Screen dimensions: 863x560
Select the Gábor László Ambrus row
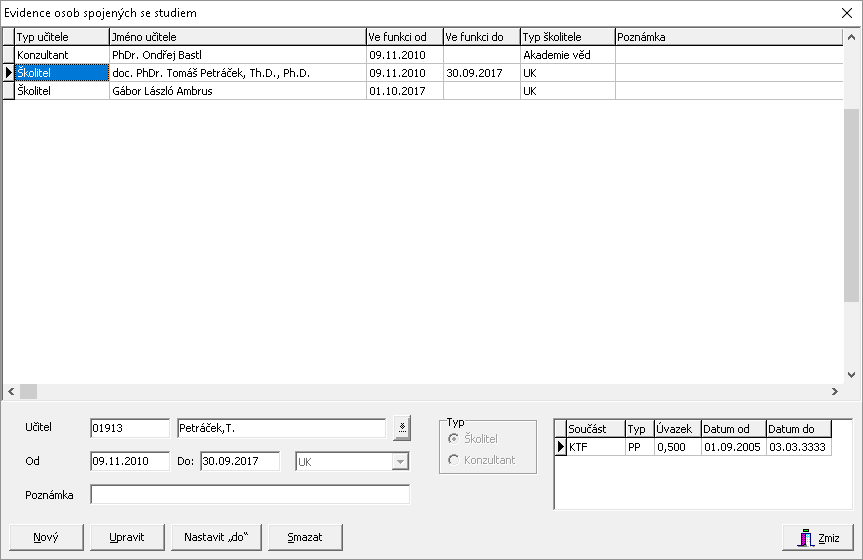point(237,91)
